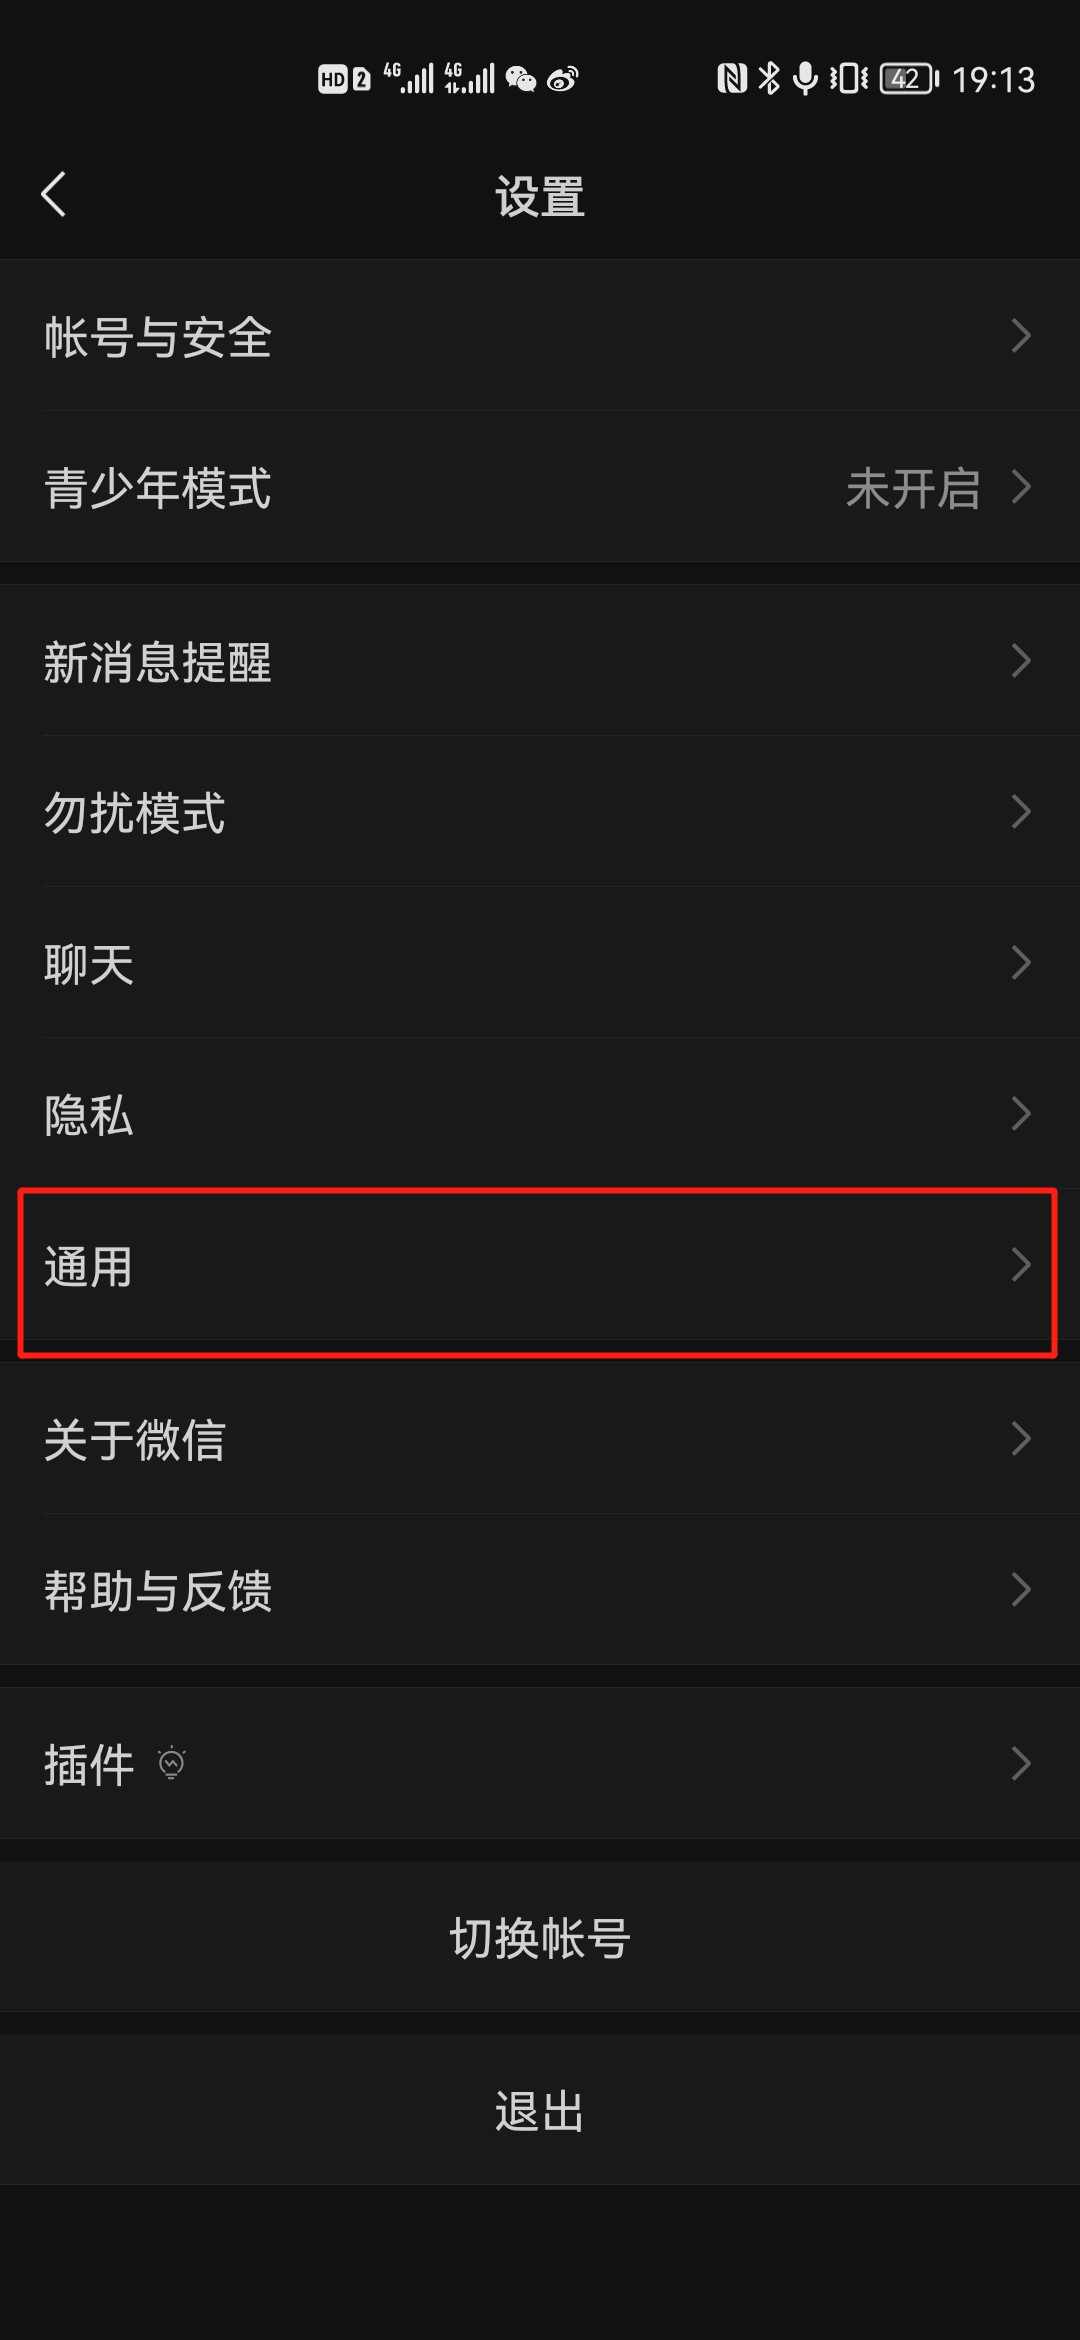The image size is (1080, 2340).
Task: Open 帮助与反馈 entry
Action: (x=540, y=1590)
